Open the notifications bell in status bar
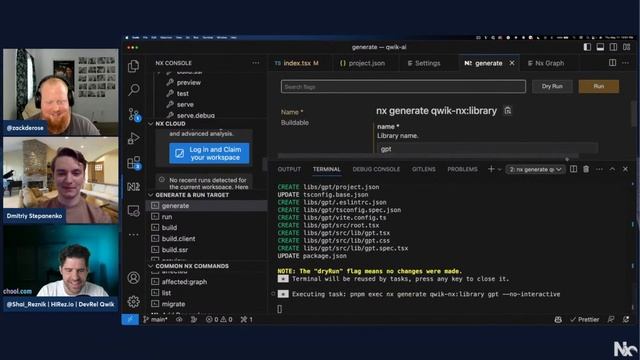This screenshot has width=640, height=360. coord(626,320)
